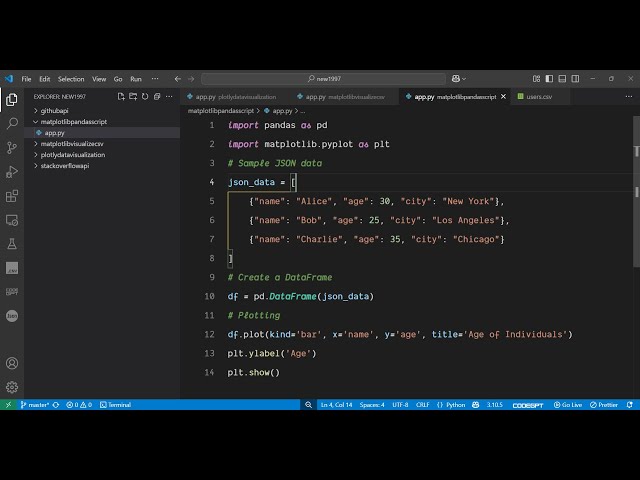The image size is (640, 480).
Task: Refresh the Explorer file tree
Action: click(145, 97)
